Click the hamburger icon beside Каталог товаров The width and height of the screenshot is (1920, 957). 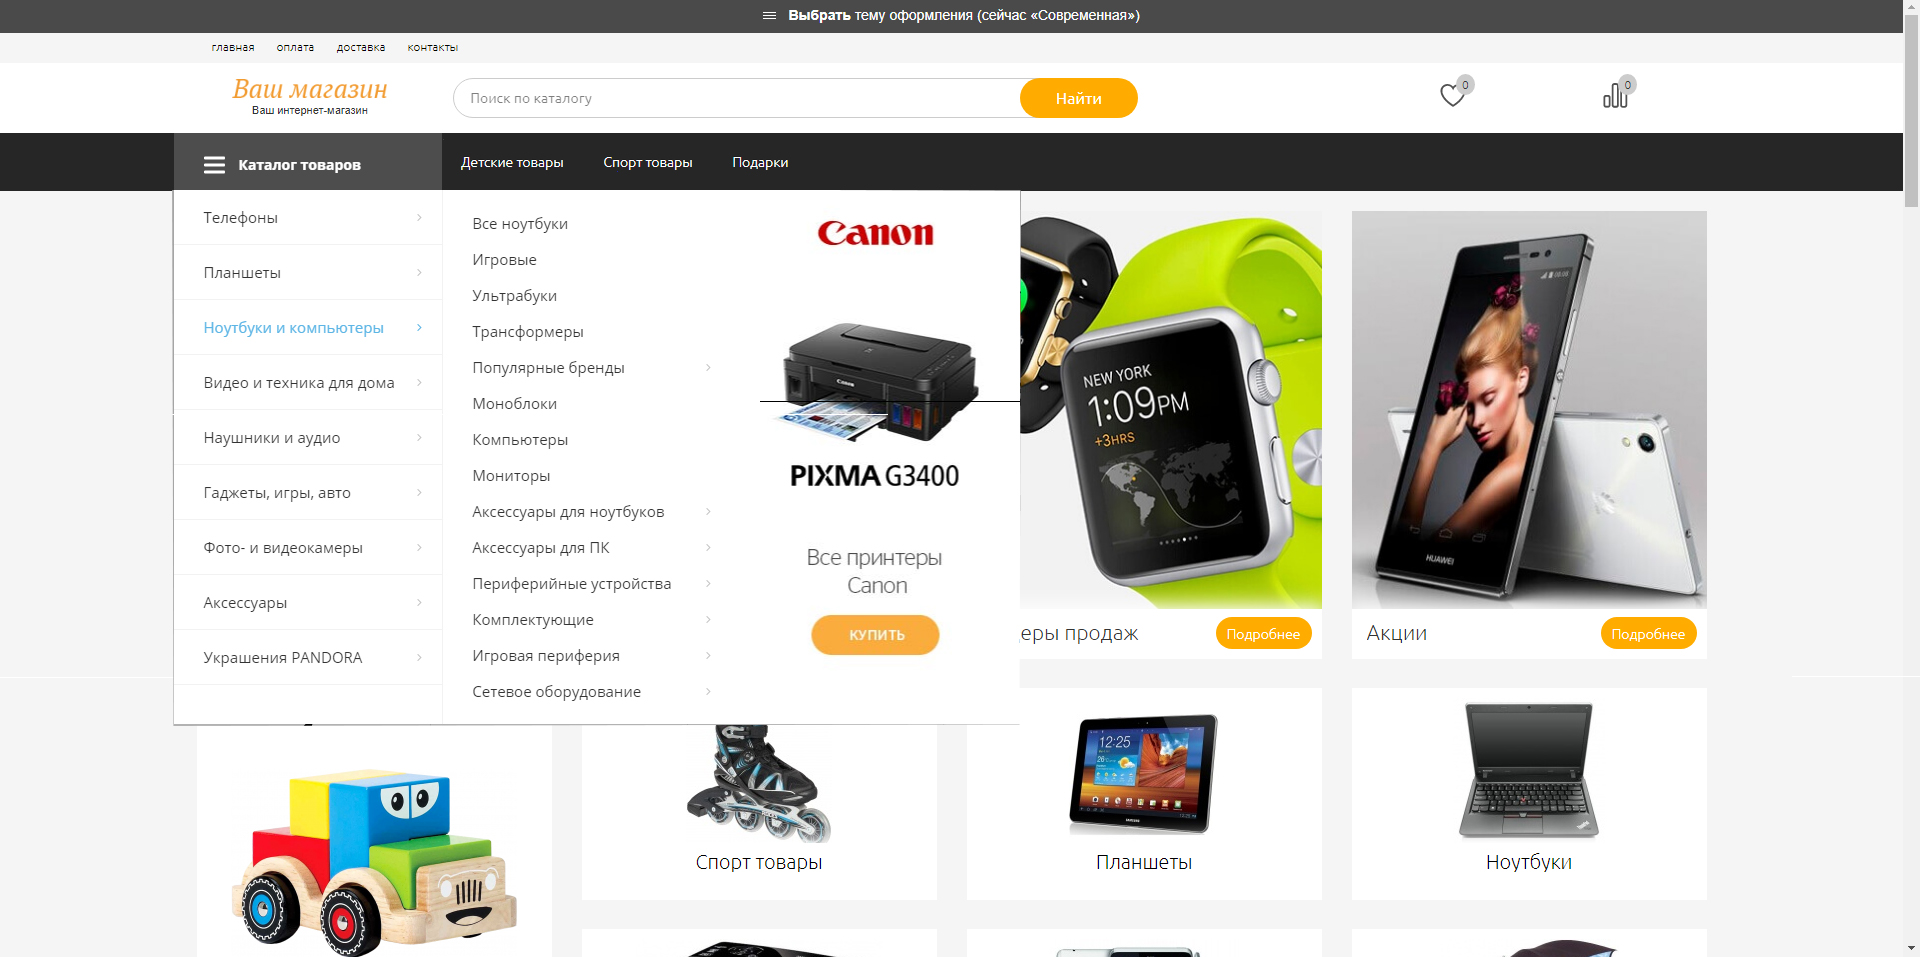(x=214, y=165)
